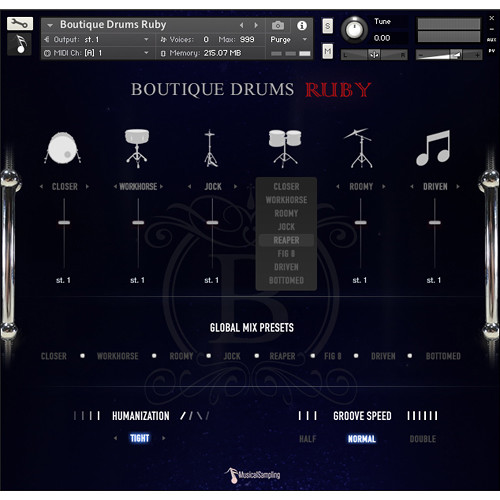Screen dimensions: 500x500
Task: Click previous snare mix arrow left of WORKHORSE
Action: [x=115, y=187]
